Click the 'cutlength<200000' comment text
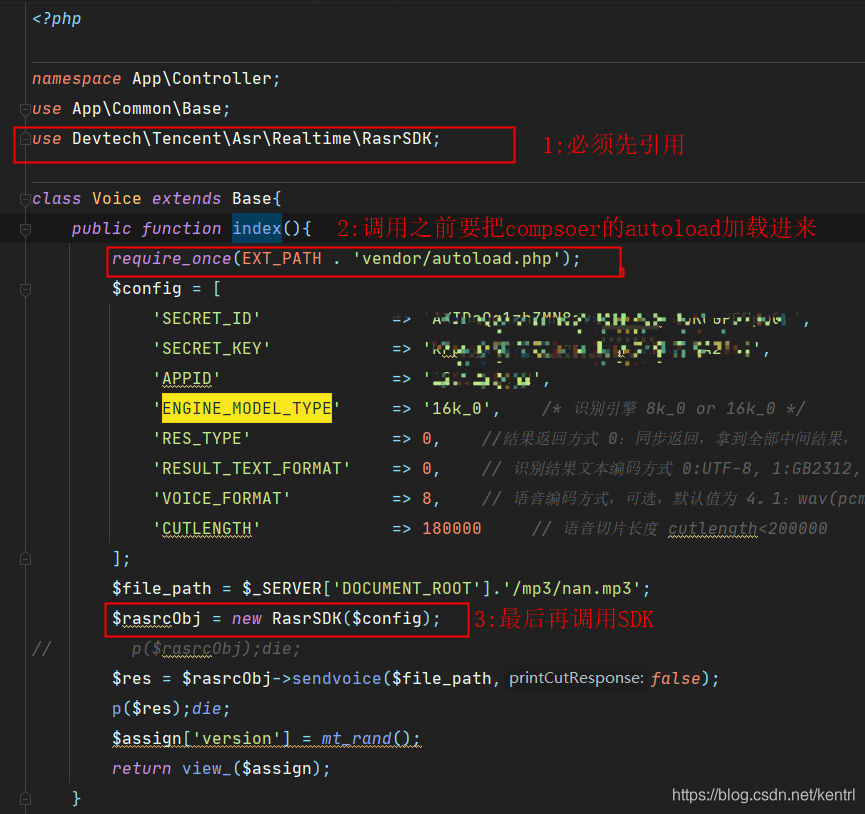The width and height of the screenshot is (865, 814). tap(747, 528)
